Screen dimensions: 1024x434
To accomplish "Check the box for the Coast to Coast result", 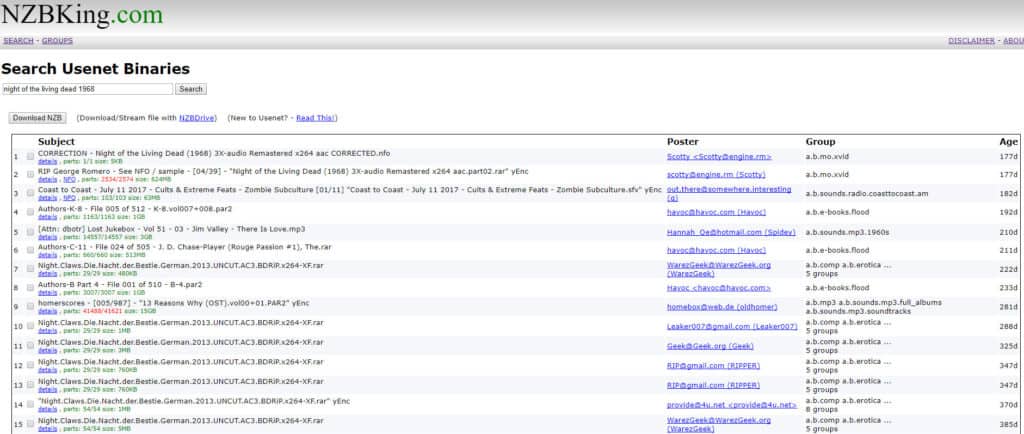I will pos(30,193).
